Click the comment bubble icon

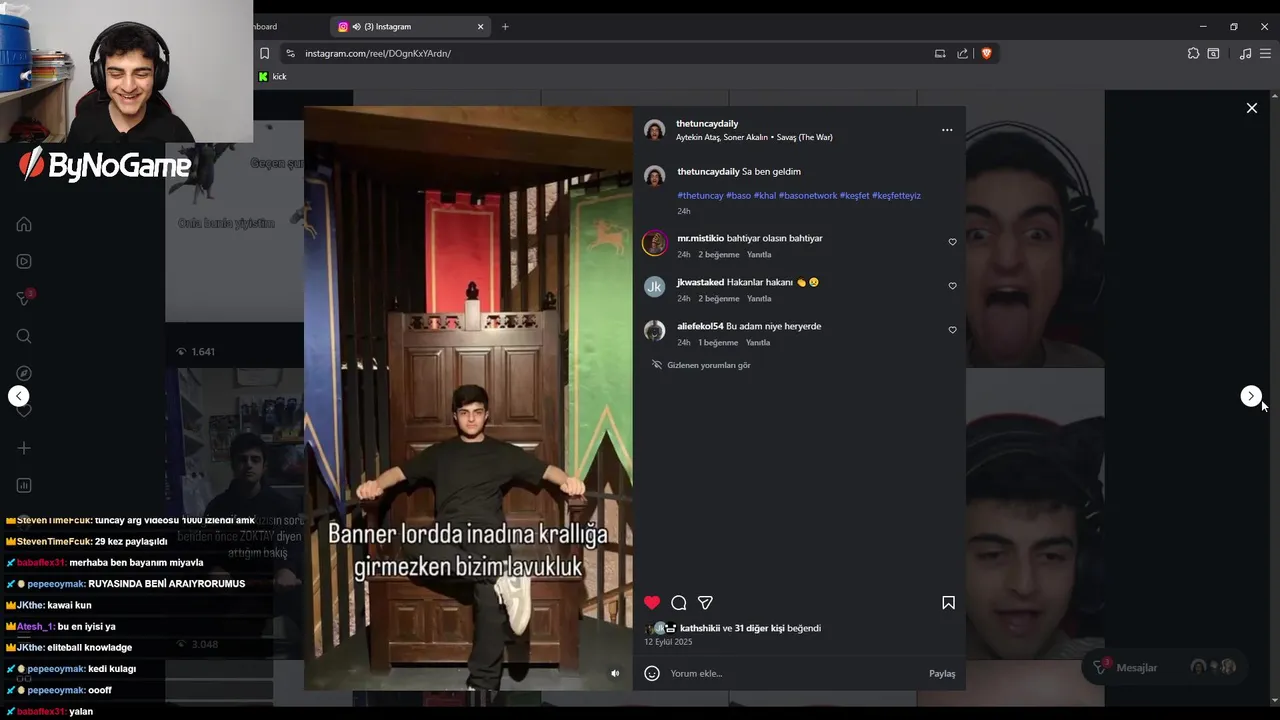click(x=679, y=602)
